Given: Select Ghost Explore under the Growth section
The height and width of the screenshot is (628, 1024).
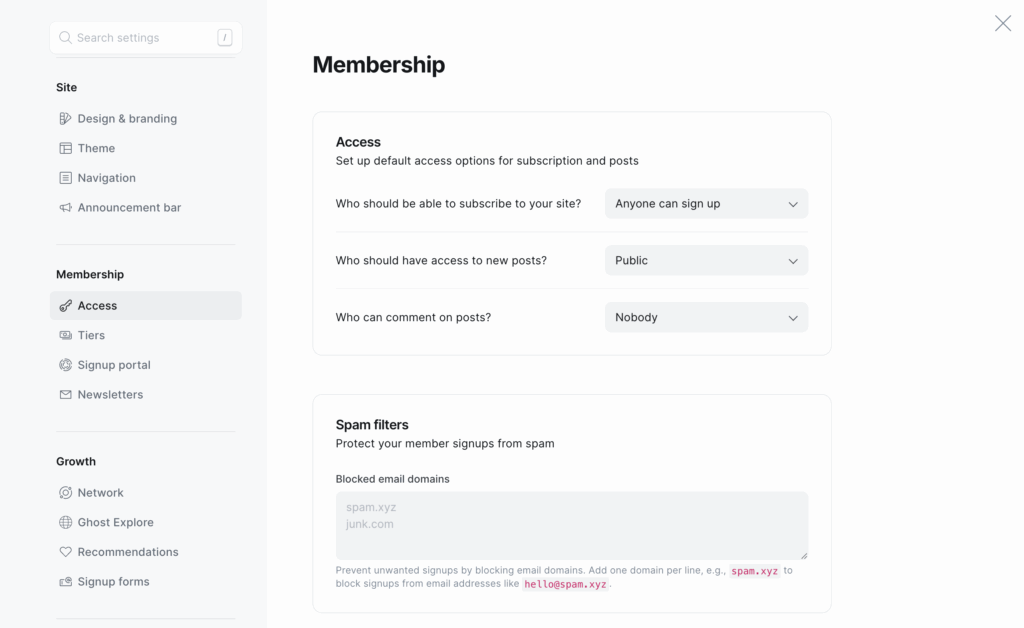Looking at the screenshot, I should [115, 522].
